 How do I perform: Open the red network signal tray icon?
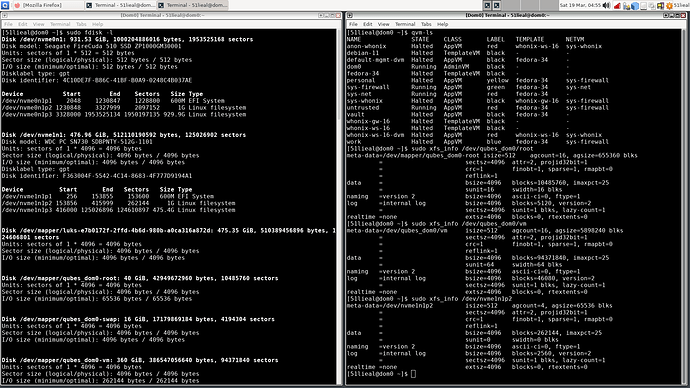point(617,6)
